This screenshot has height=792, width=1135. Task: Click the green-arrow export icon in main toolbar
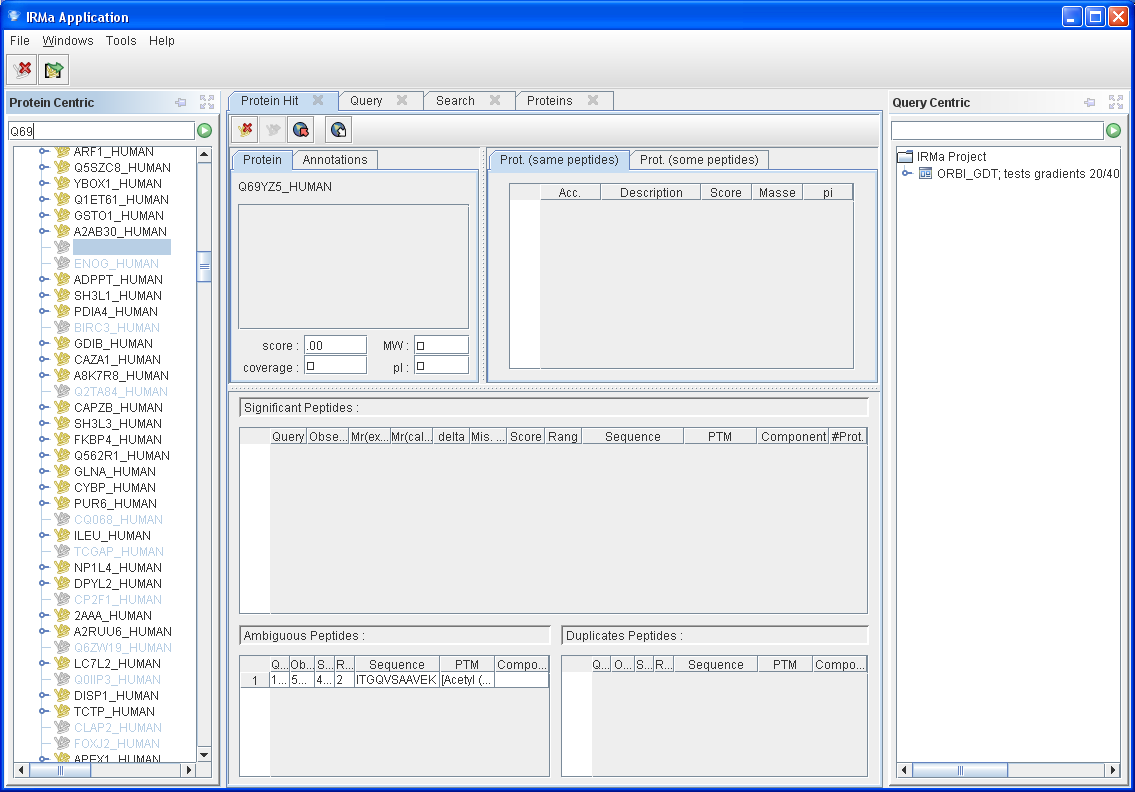[x=54, y=70]
